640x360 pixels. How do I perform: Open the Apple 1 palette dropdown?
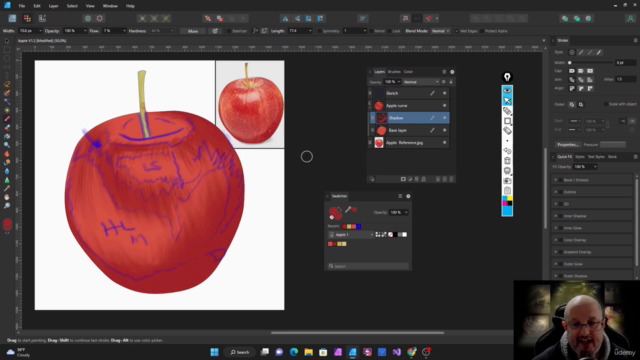(351, 235)
